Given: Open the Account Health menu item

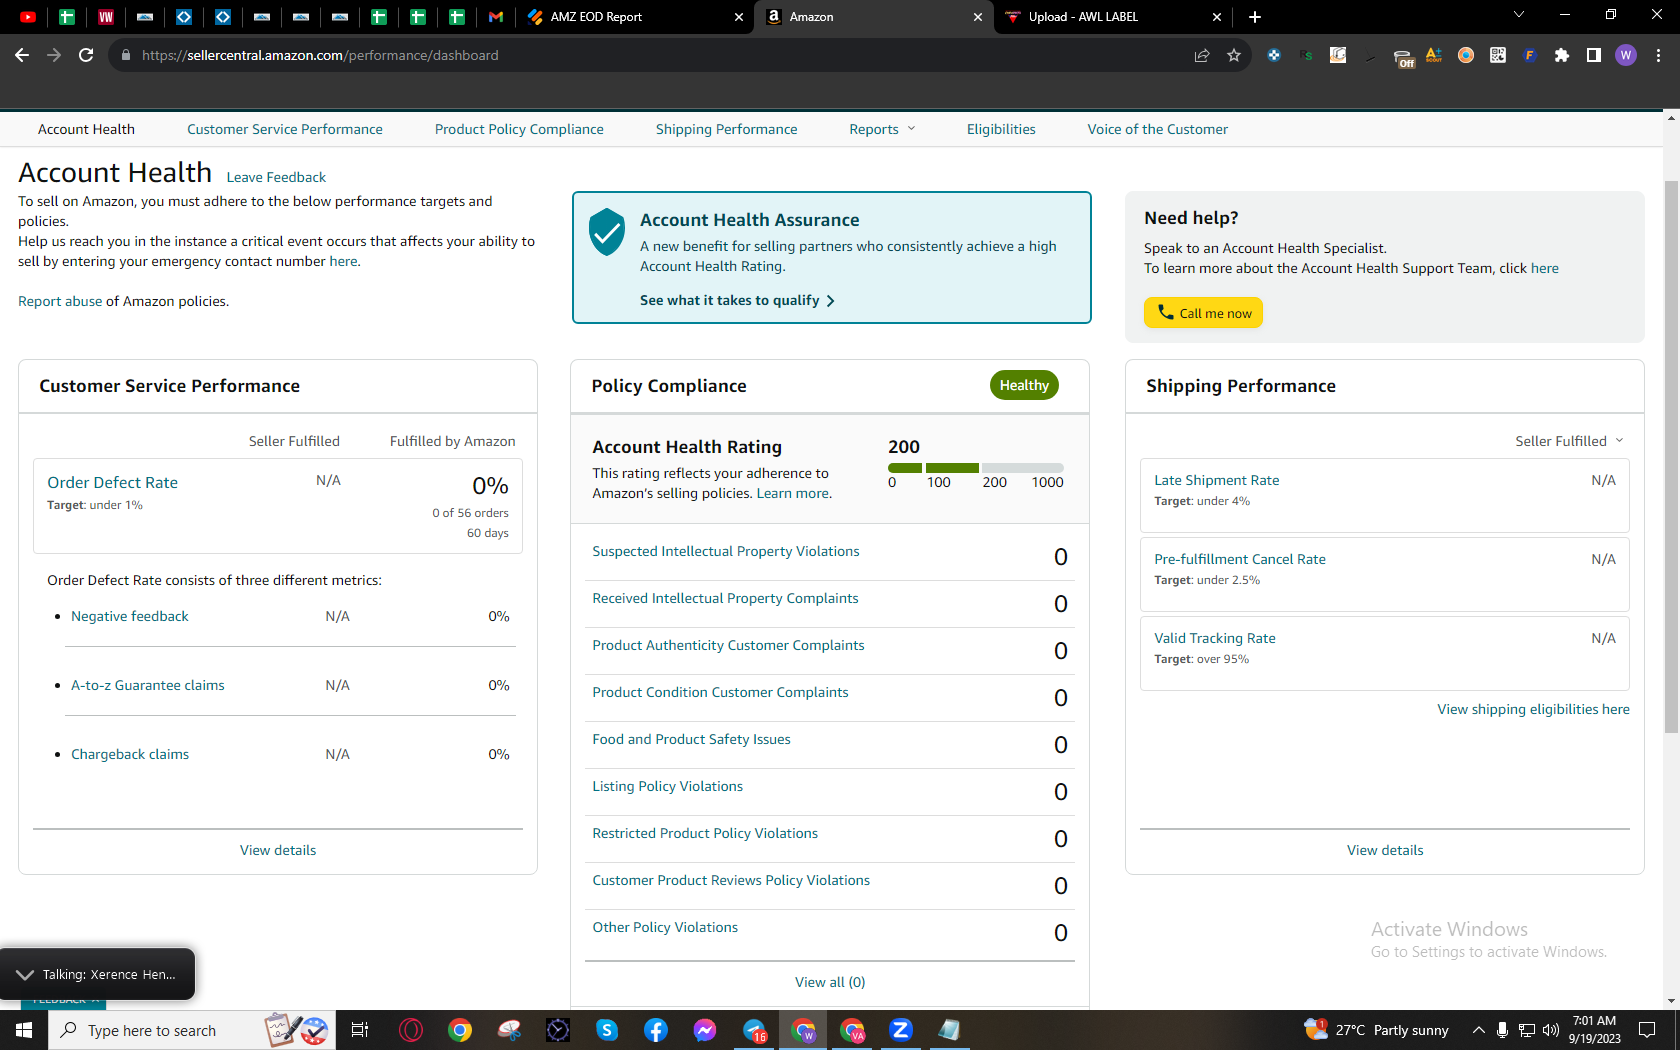Looking at the screenshot, I should (86, 129).
